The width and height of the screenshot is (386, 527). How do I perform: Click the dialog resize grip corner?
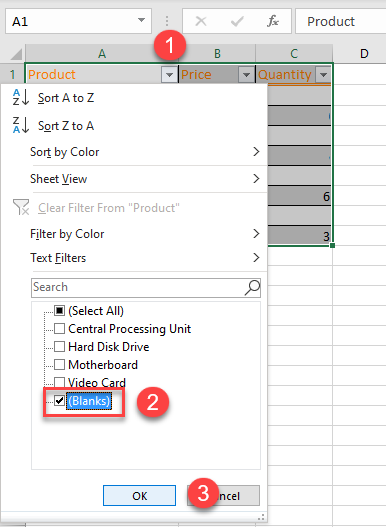coord(261,517)
